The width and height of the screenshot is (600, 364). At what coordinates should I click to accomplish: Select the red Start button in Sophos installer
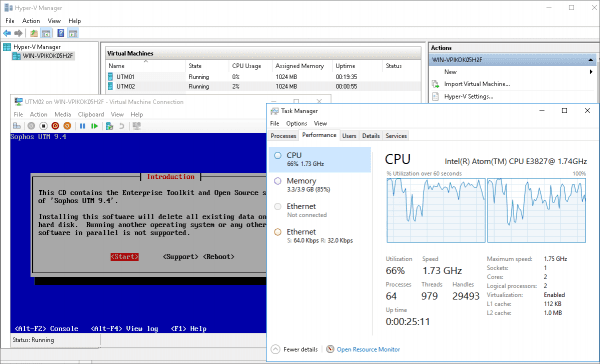(x=125, y=256)
